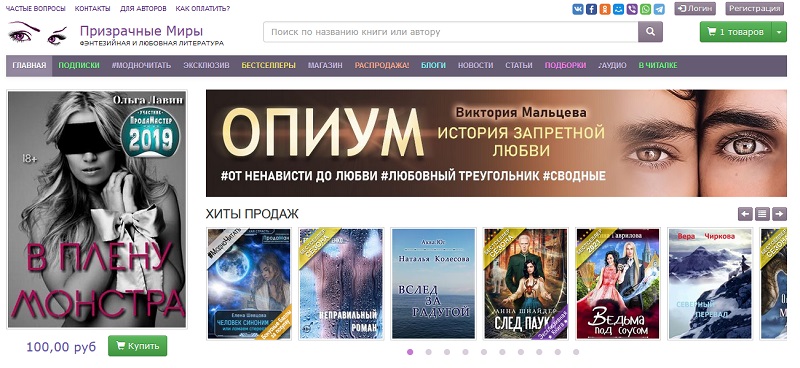
Task: Open Магазин menu item
Action: (x=325, y=65)
